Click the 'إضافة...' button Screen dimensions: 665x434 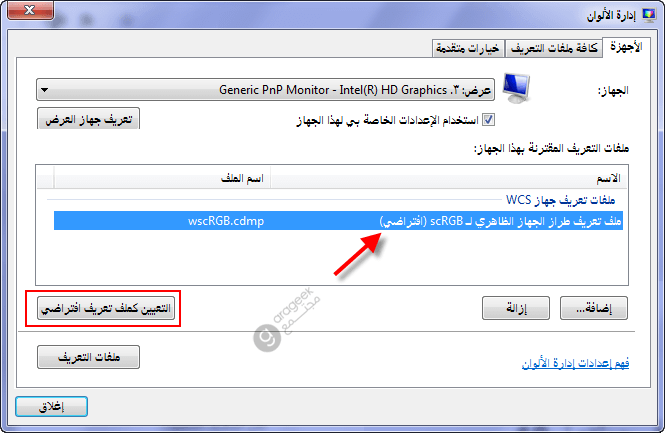(594, 308)
